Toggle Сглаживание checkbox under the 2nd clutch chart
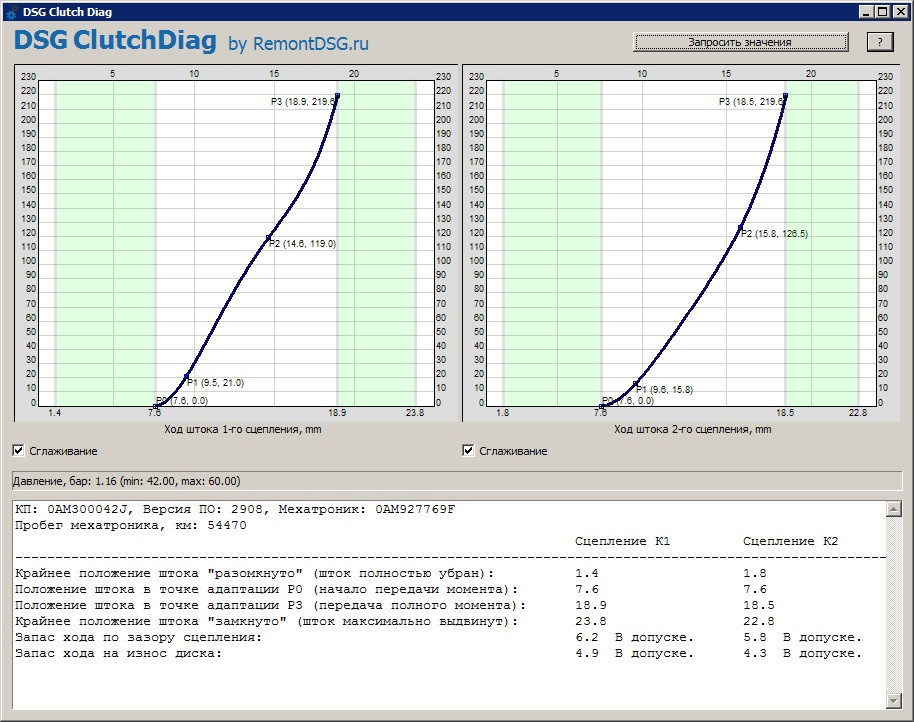This screenshot has width=914, height=722. pos(468,450)
